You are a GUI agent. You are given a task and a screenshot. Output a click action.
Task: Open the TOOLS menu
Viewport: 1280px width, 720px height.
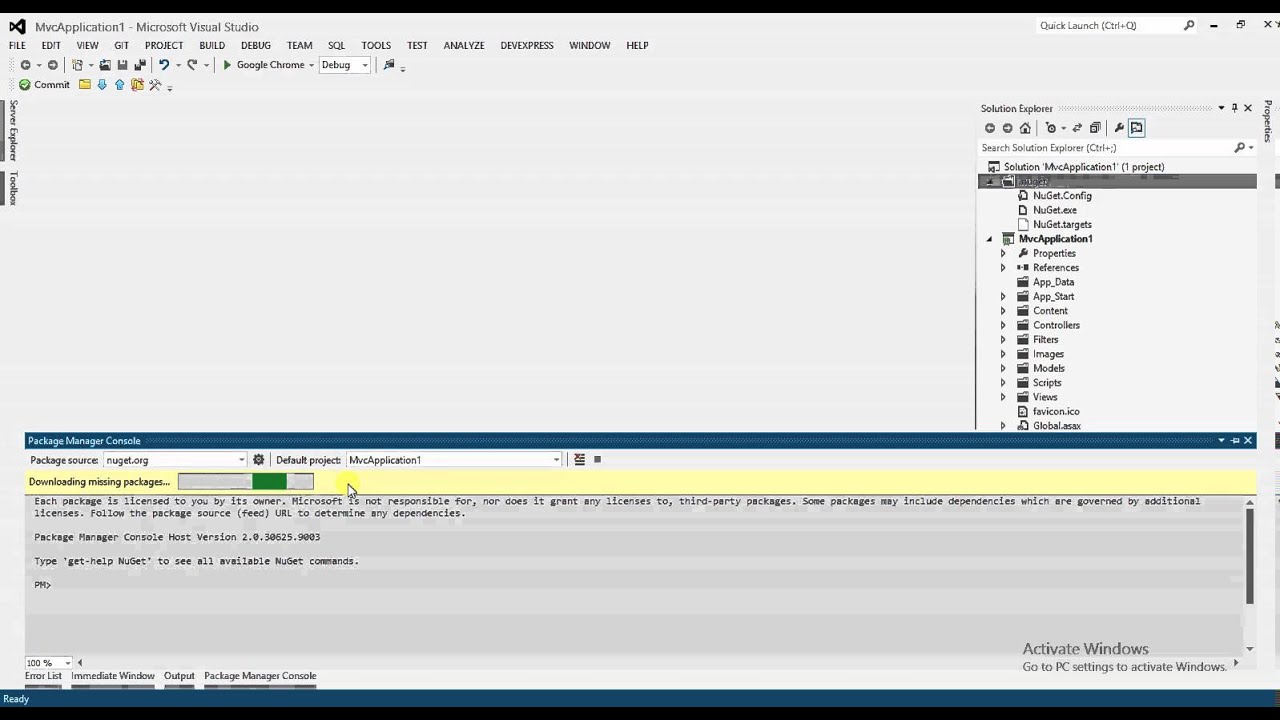click(376, 45)
